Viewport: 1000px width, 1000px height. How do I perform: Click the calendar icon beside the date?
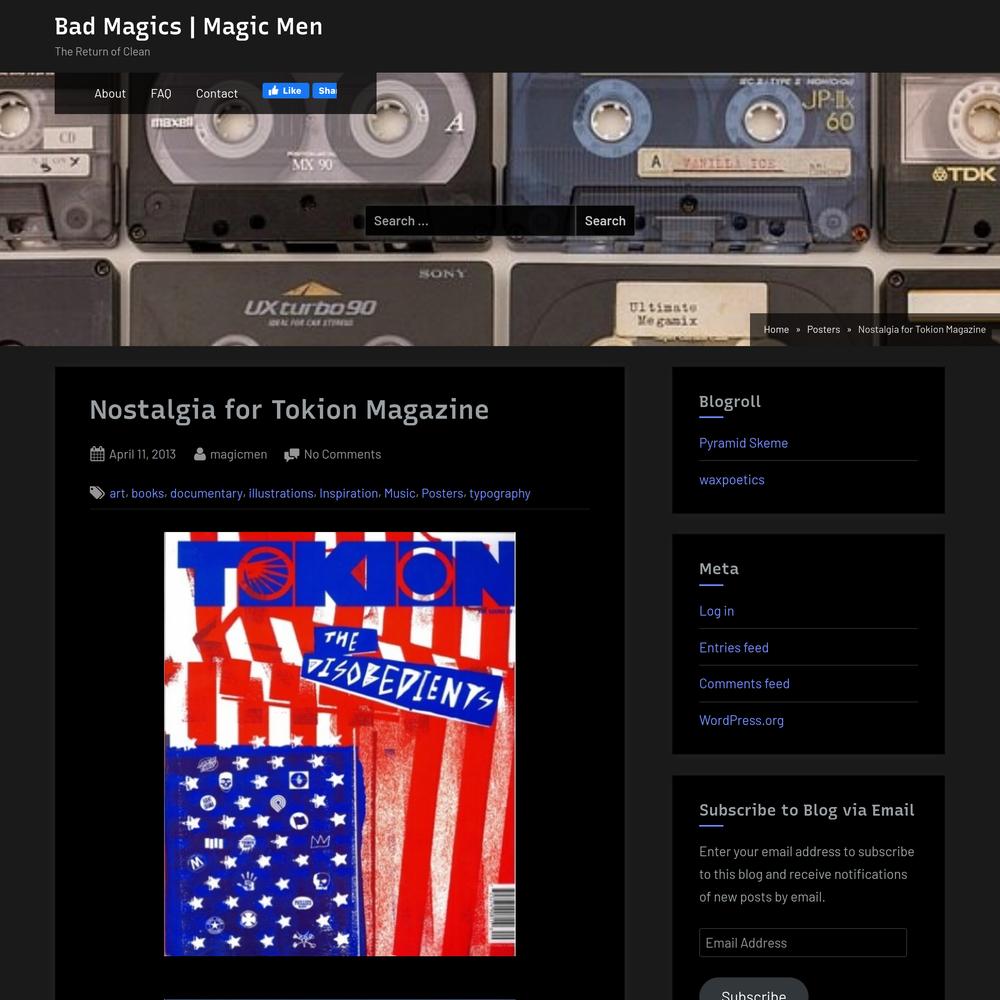coord(97,454)
